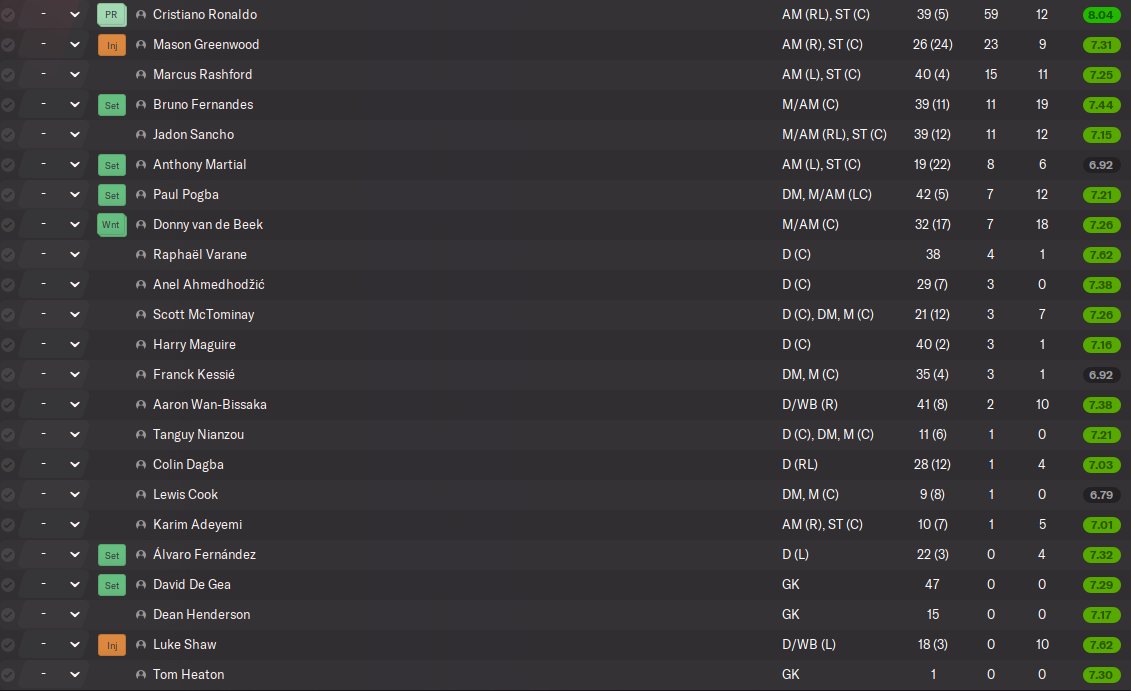Open Anthony Martial's player profile

(199, 165)
